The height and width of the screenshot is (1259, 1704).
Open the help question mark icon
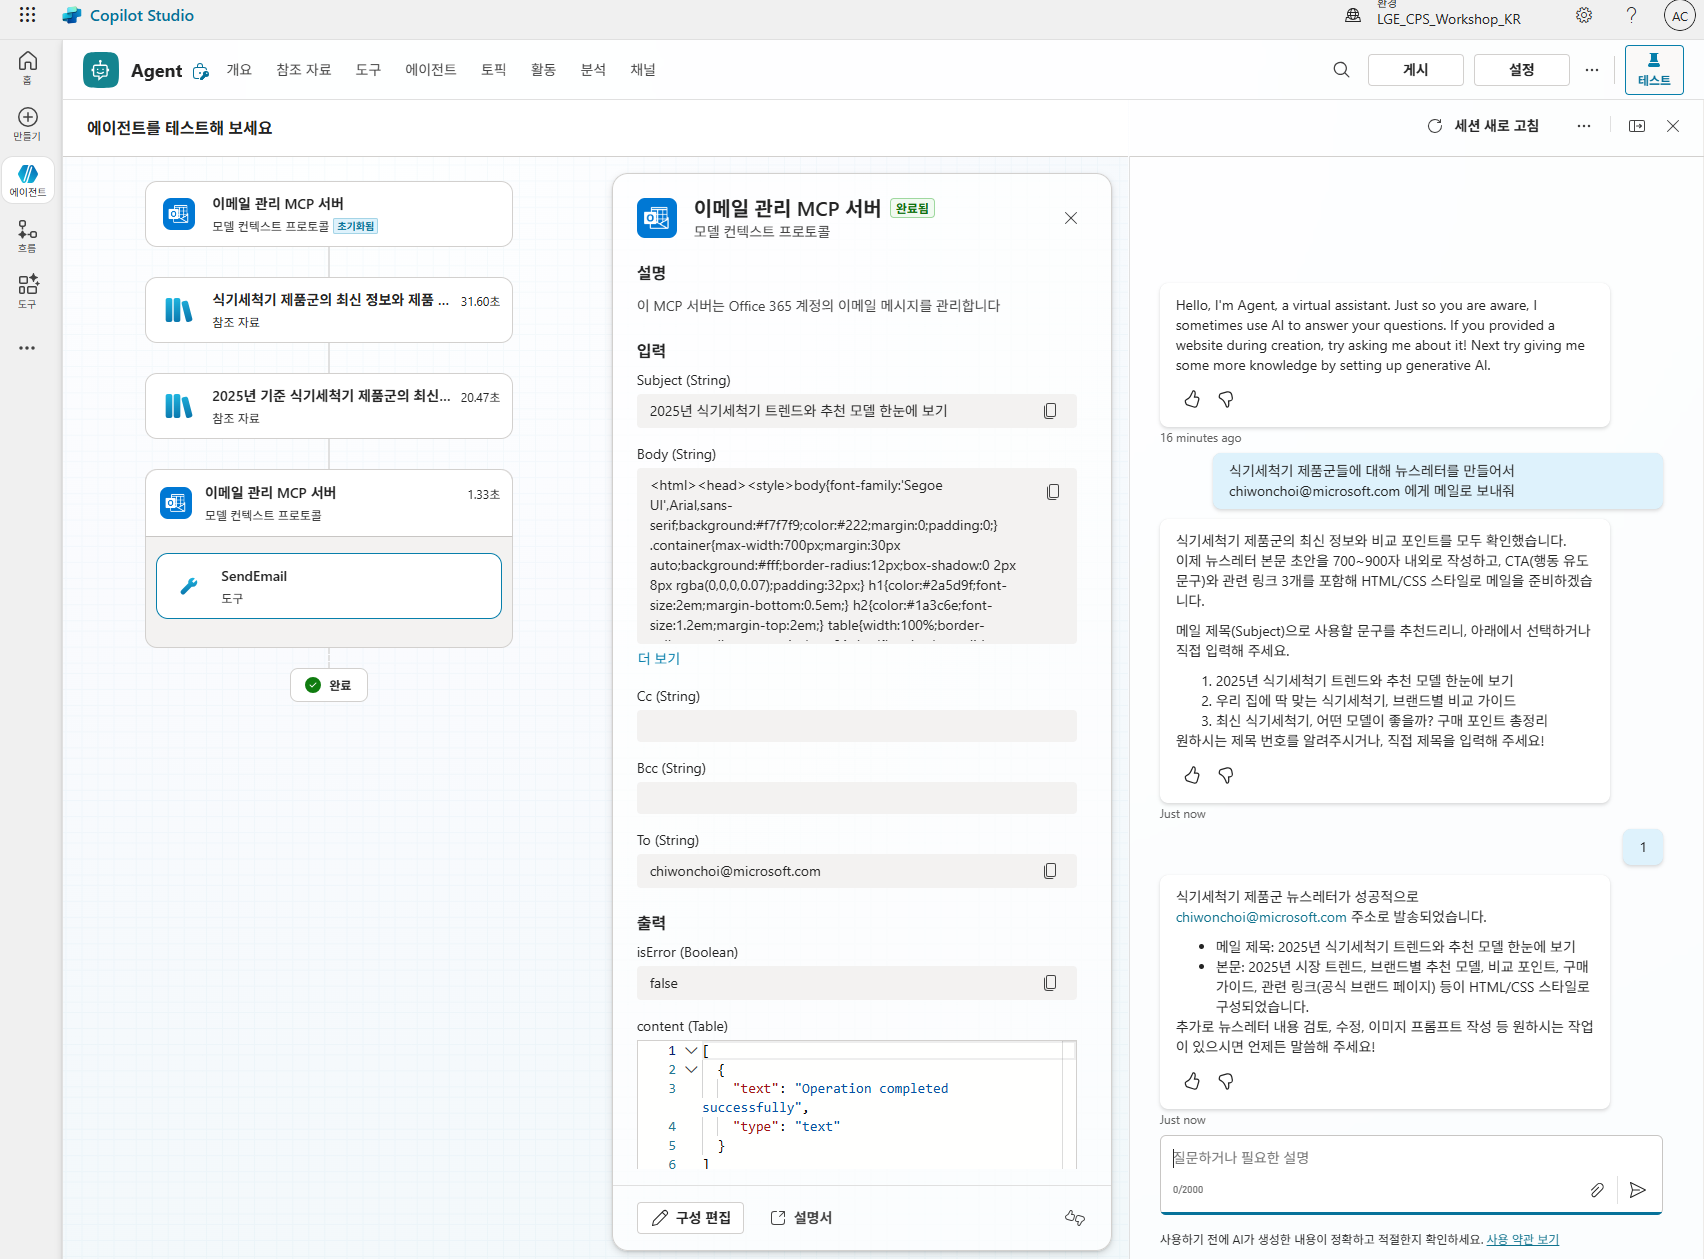click(x=1631, y=15)
